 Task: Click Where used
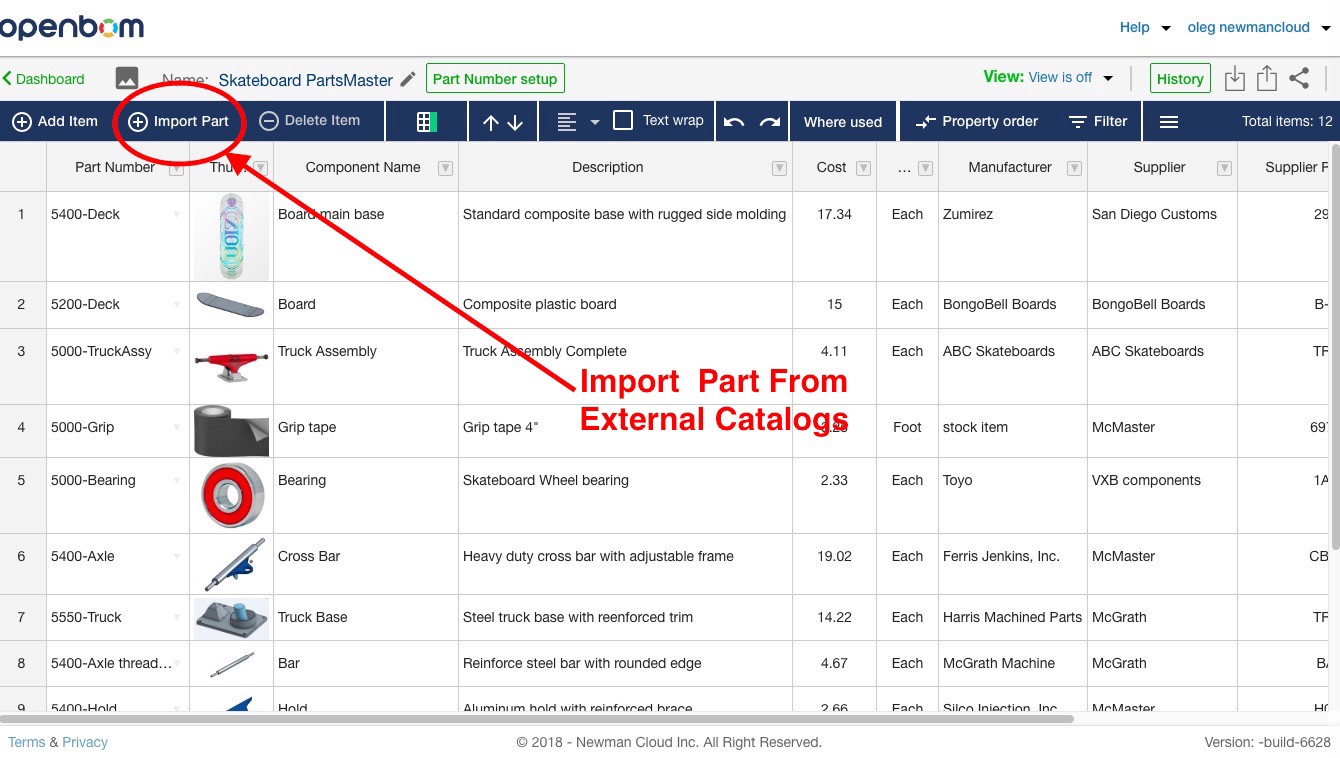click(x=843, y=122)
